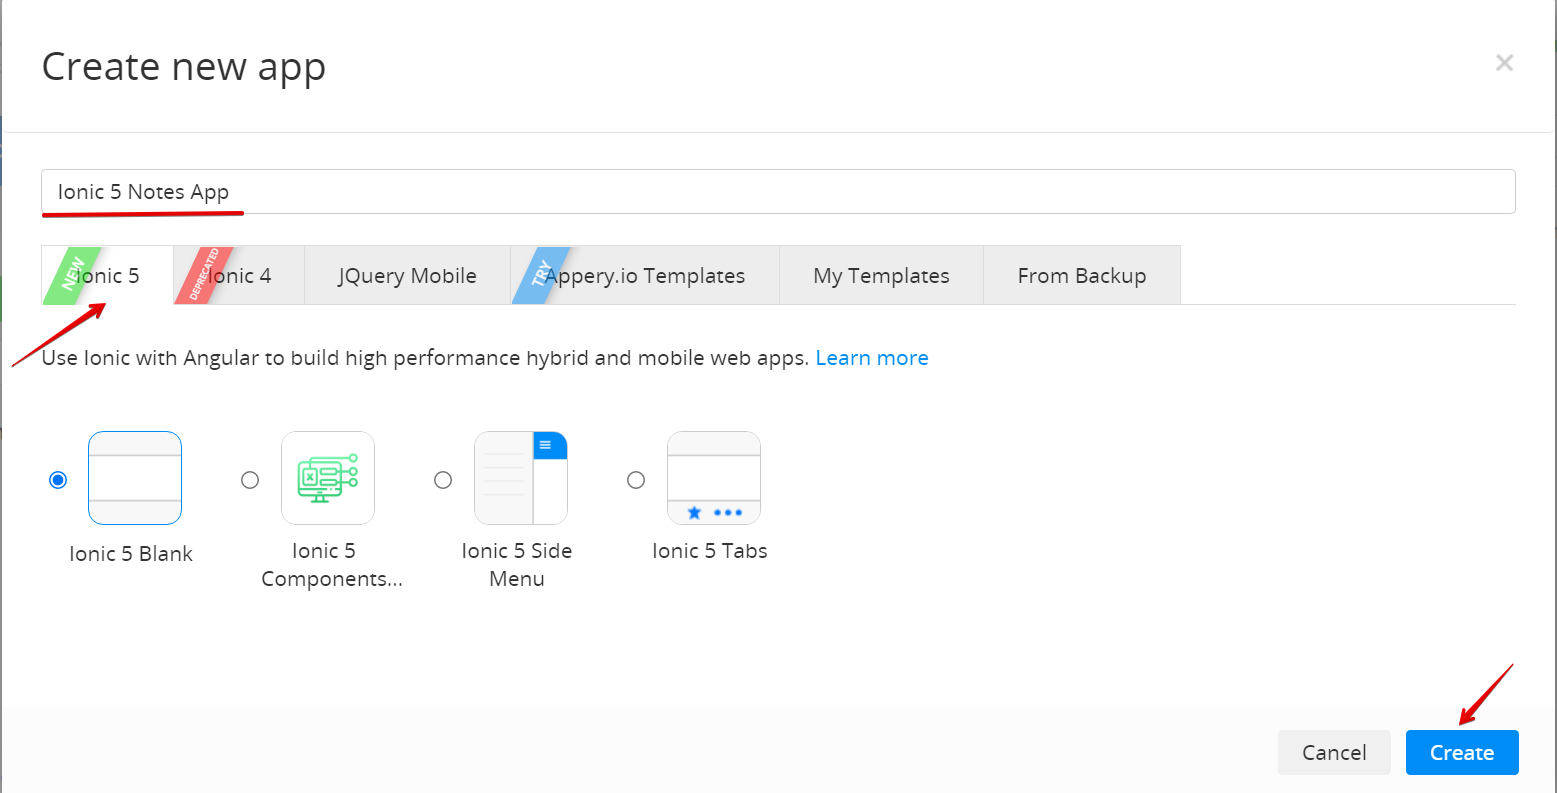1557x793 pixels.
Task: Close the Create new app dialog
Action: (x=1504, y=63)
